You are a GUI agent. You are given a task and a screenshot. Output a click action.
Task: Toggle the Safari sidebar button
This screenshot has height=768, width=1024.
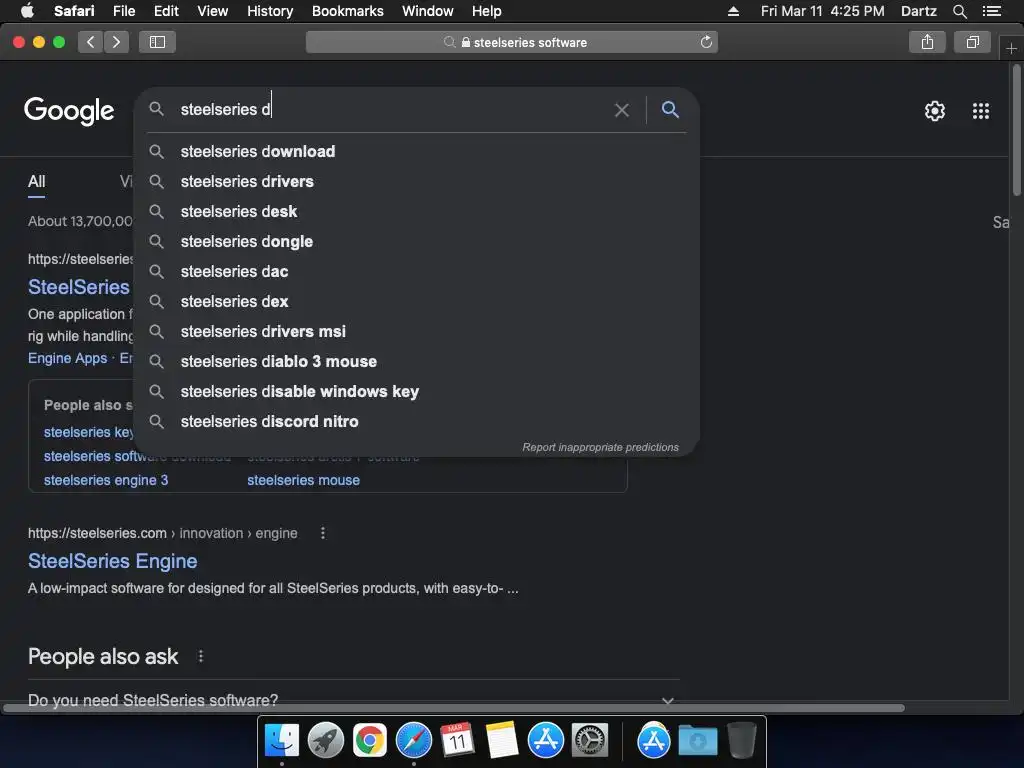click(x=157, y=42)
